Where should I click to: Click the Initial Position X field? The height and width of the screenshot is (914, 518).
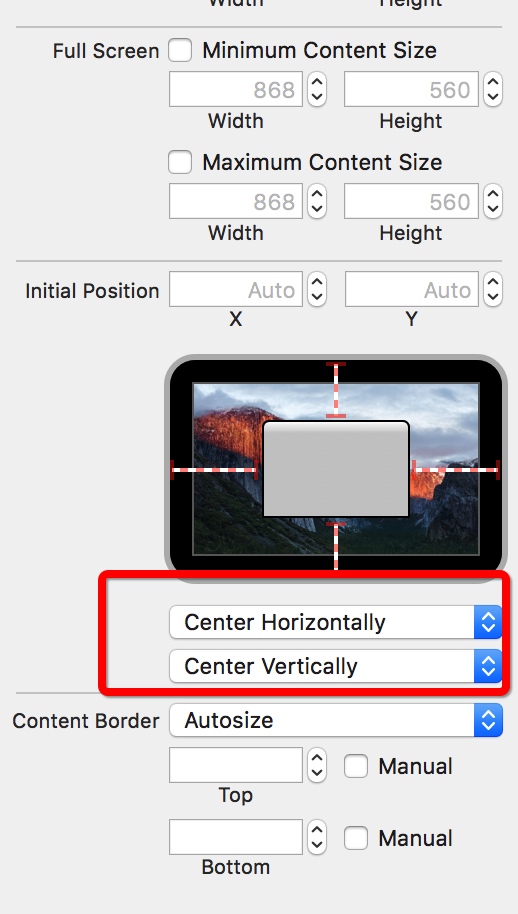[x=236, y=289]
